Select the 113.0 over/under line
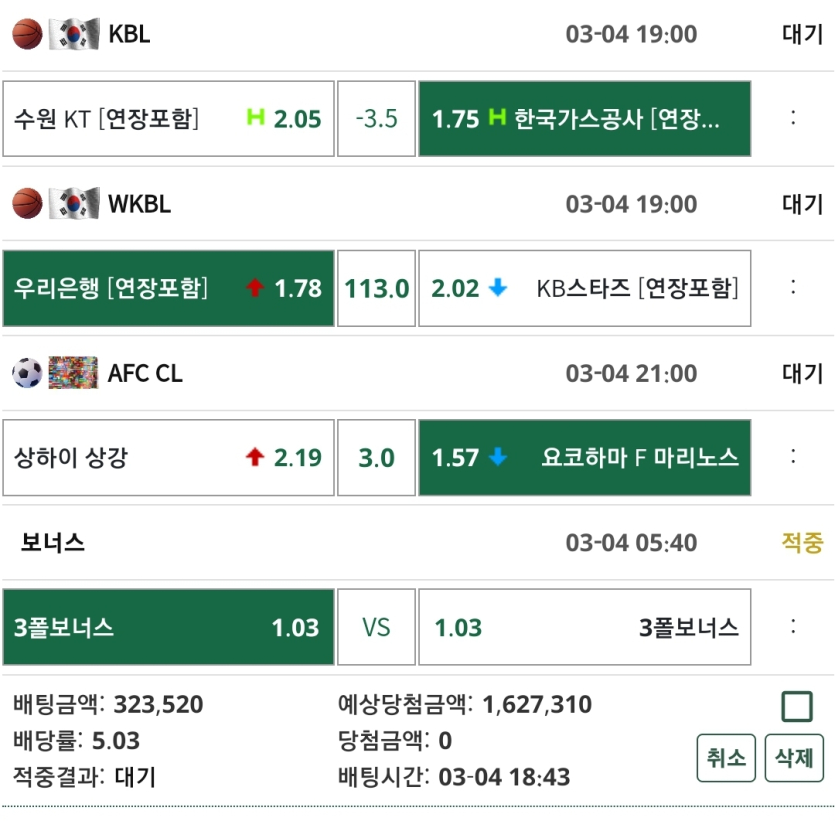The width and height of the screenshot is (835, 821). [x=375, y=288]
